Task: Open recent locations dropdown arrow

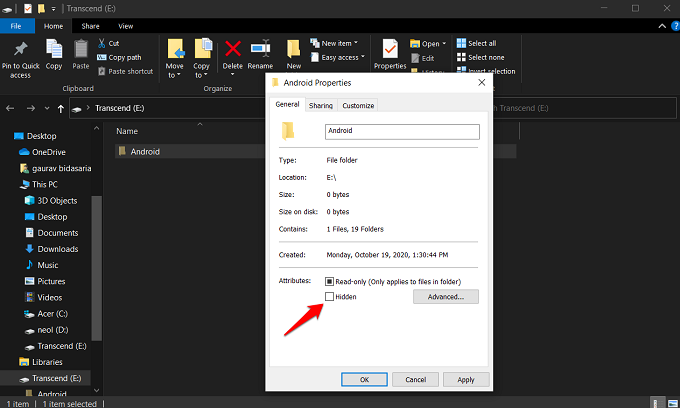Action: [x=47, y=108]
